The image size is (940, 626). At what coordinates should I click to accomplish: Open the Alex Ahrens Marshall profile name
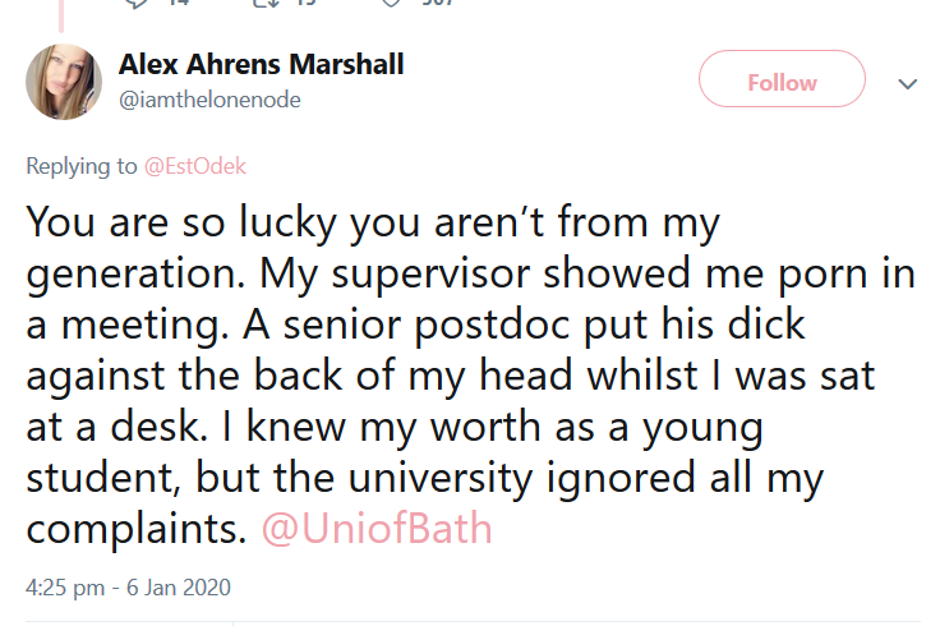click(261, 65)
